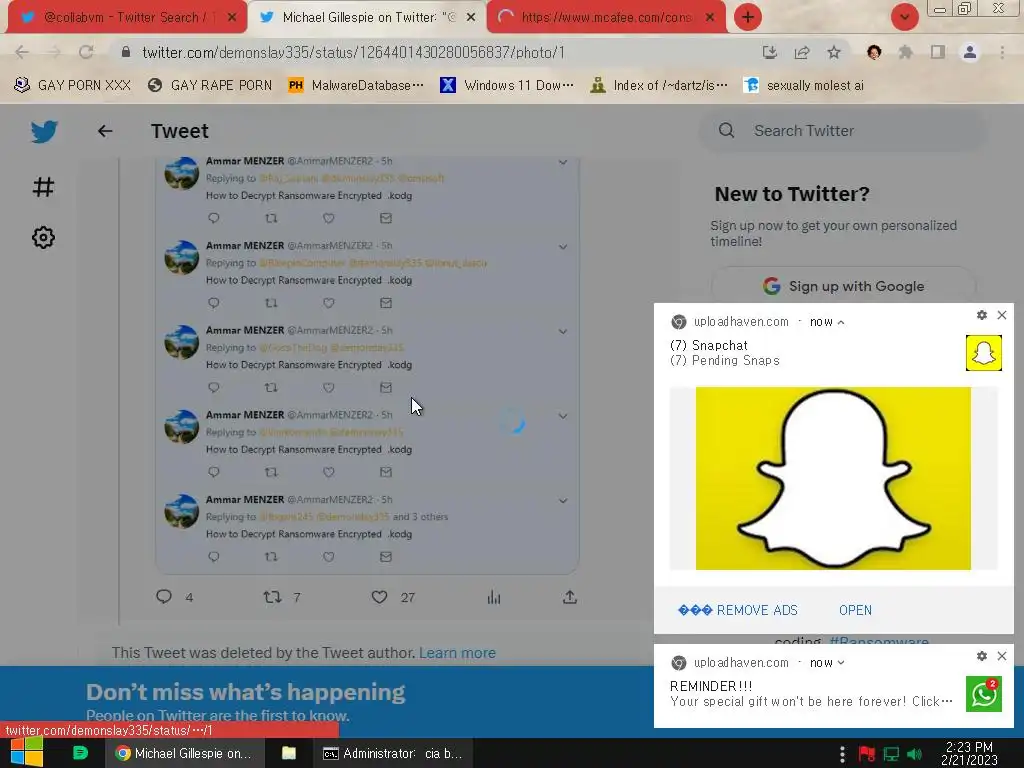The image size is (1024, 768).
Task: Open the browser side panel icon
Action: point(938,52)
